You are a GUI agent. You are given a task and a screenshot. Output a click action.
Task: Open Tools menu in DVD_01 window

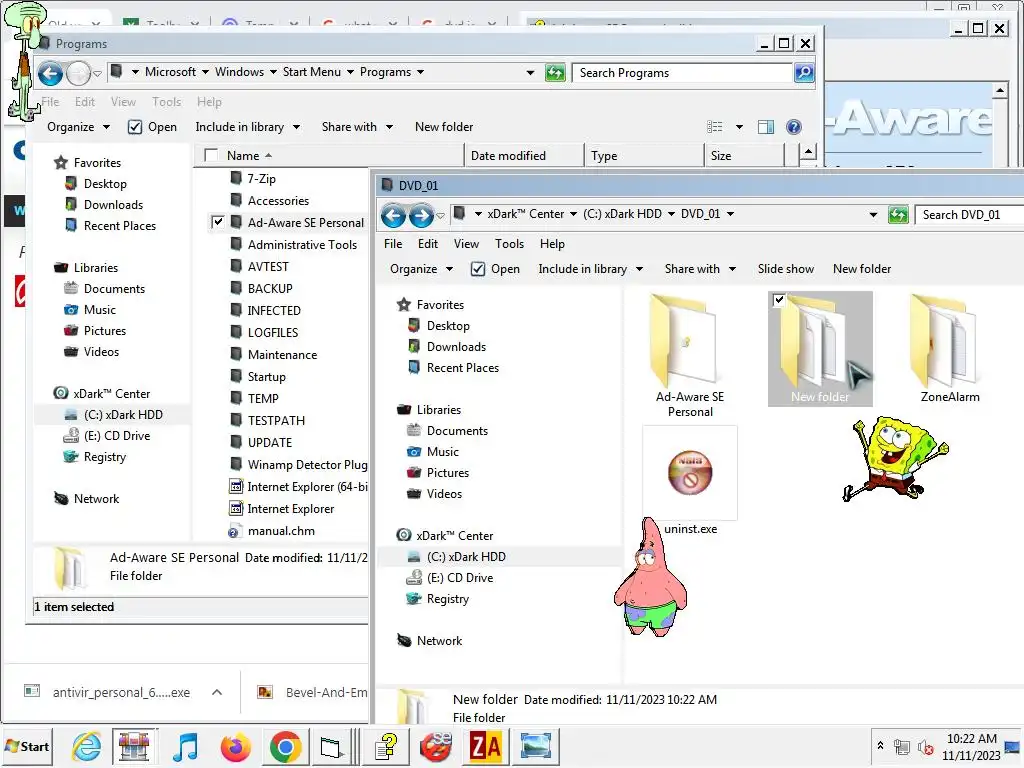509,244
